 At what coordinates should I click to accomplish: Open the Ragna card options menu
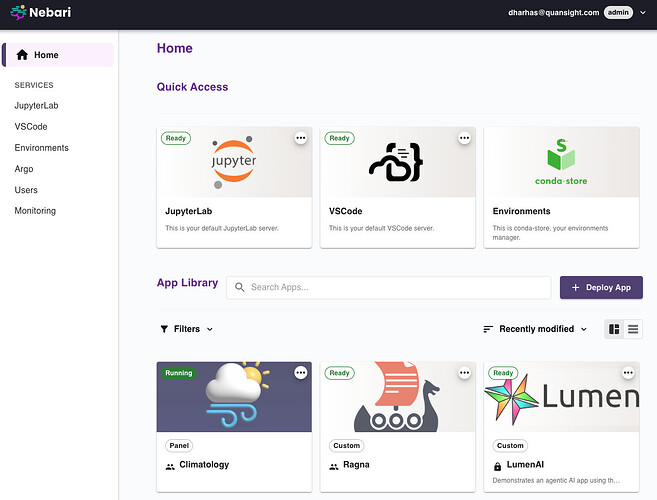pos(464,373)
